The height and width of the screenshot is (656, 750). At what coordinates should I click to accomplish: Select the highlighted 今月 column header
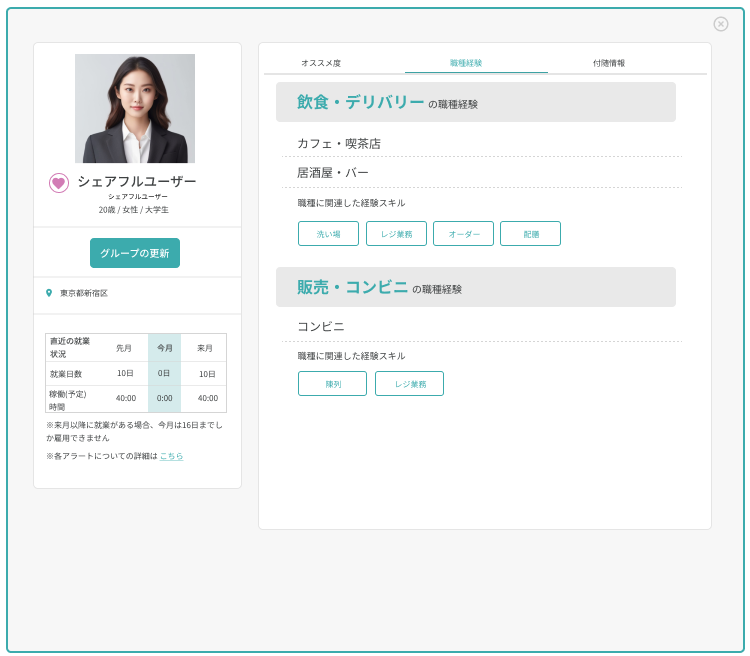click(x=165, y=347)
